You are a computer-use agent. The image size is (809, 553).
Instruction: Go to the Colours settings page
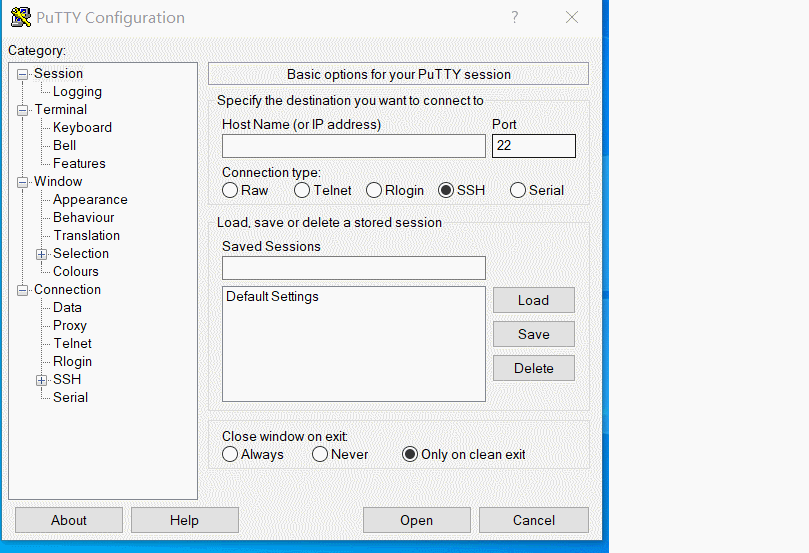(76, 271)
